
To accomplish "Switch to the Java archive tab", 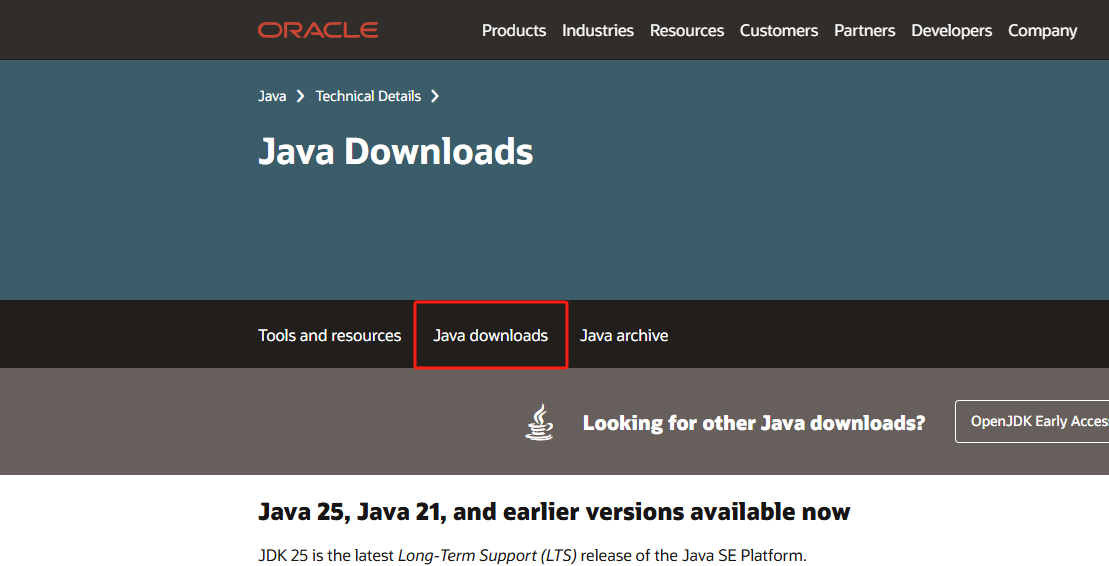I will tap(624, 335).
